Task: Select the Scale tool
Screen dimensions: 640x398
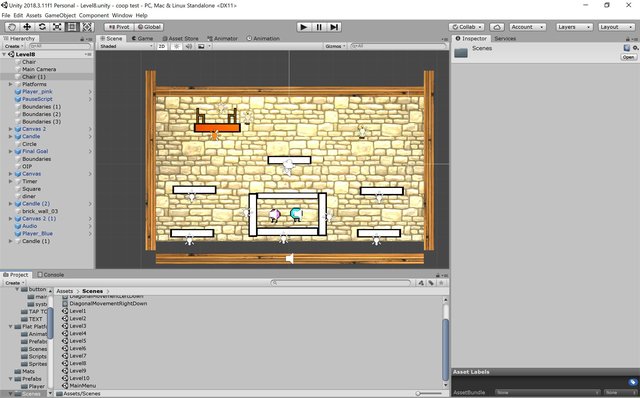Action: coord(57,27)
